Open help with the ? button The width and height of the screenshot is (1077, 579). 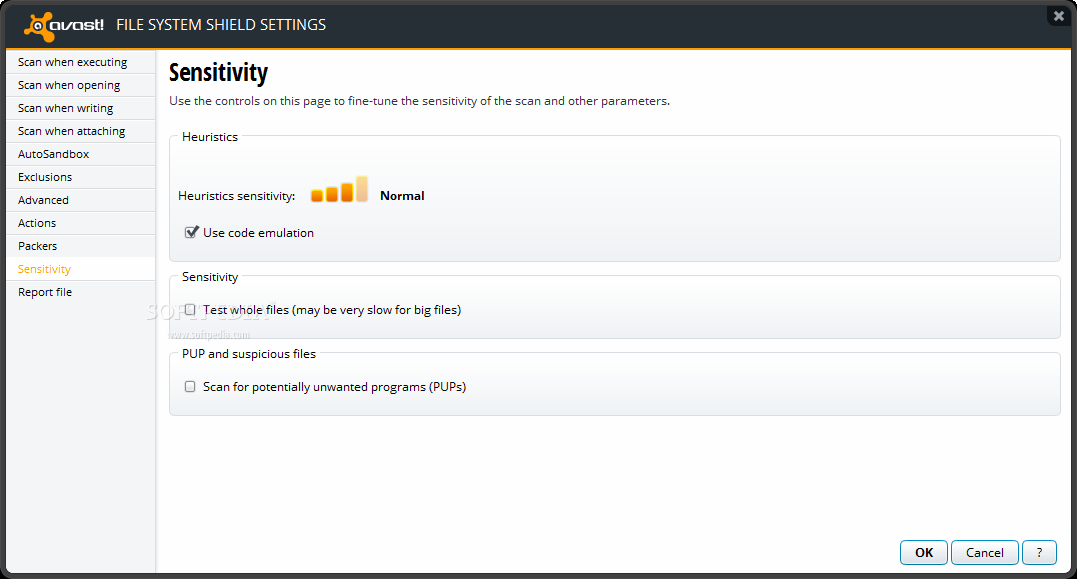click(x=1039, y=553)
